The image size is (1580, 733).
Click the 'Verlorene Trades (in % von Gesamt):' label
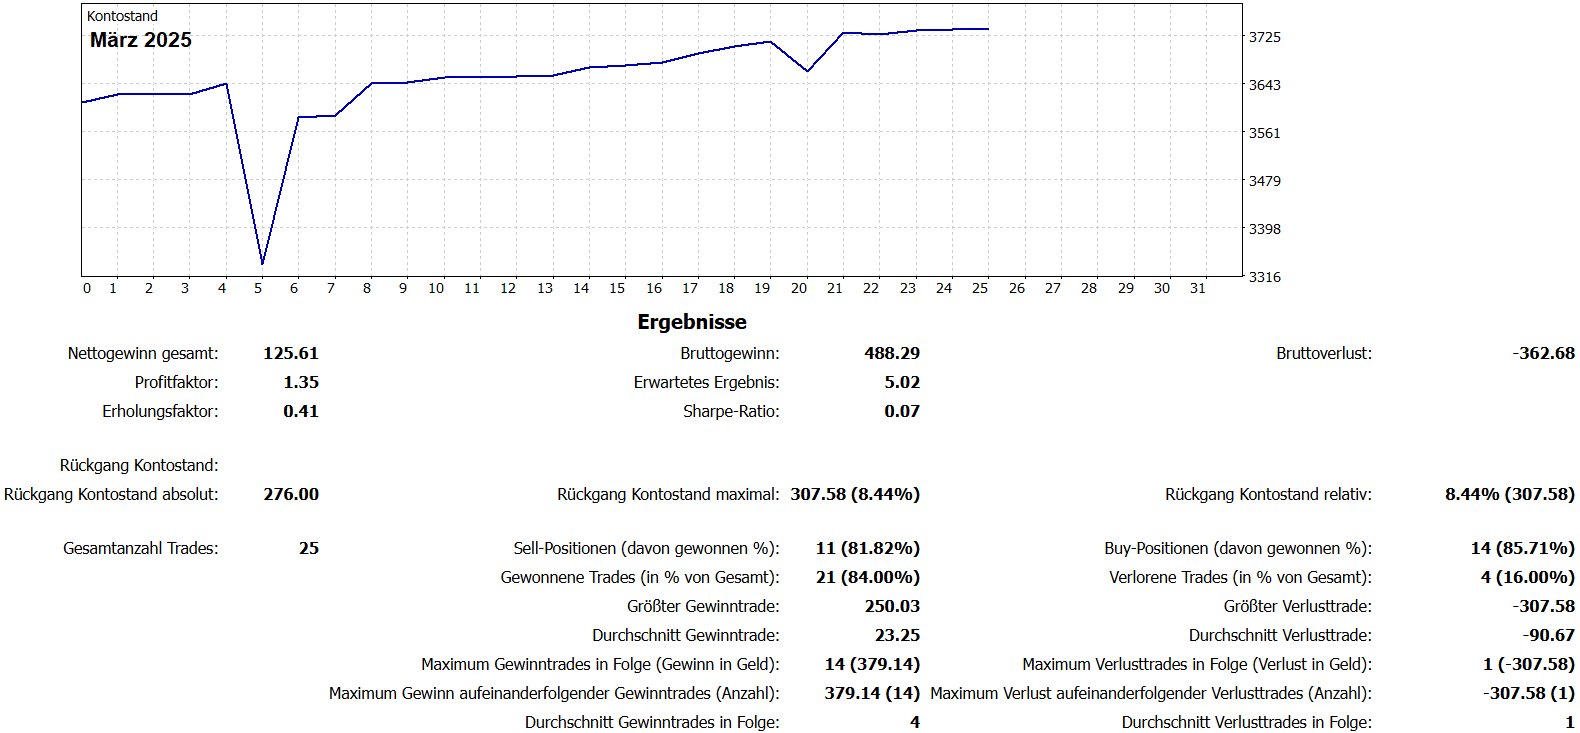click(1240, 577)
